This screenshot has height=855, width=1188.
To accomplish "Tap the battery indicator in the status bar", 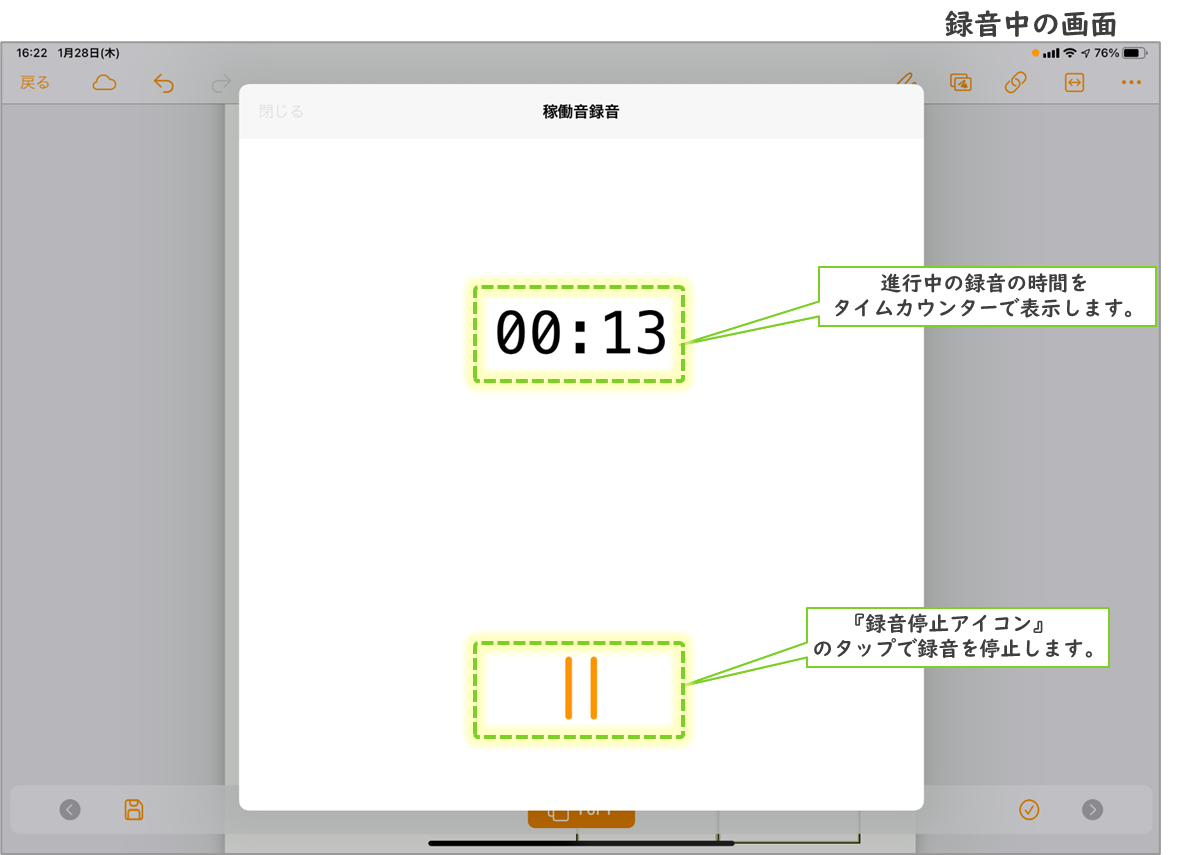I will coord(1134,53).
